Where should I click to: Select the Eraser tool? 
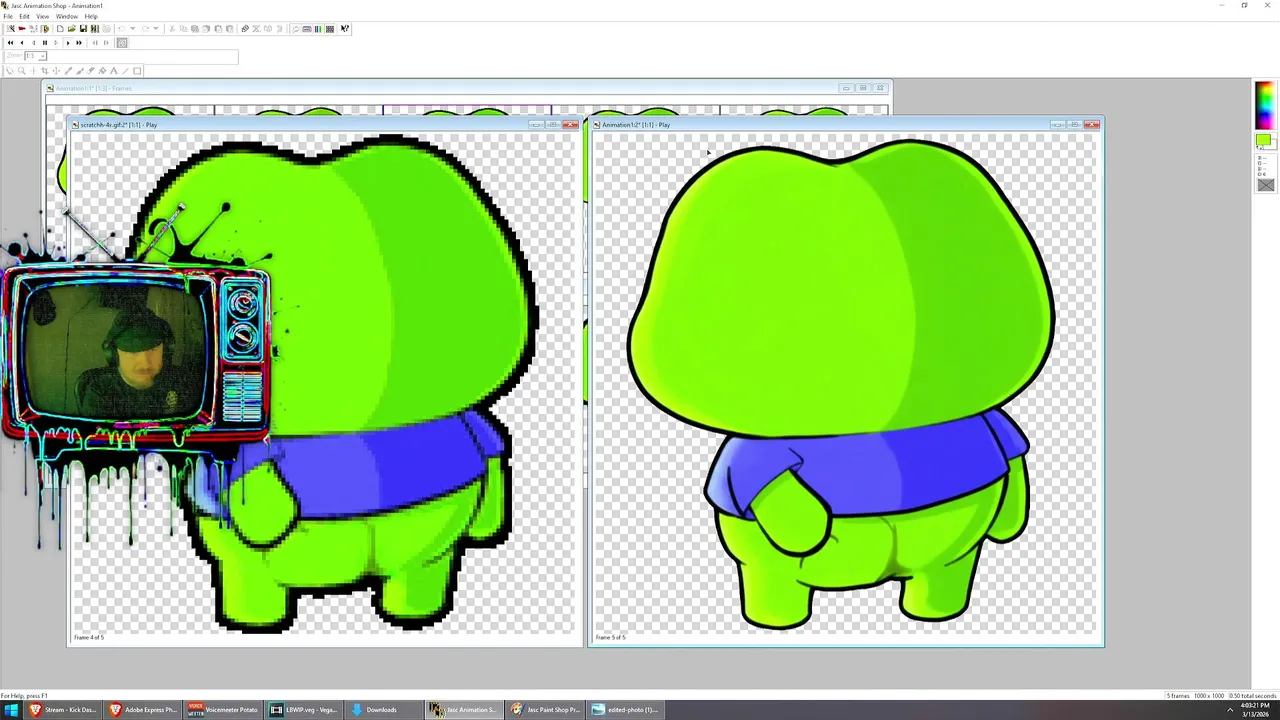point(91,71)
